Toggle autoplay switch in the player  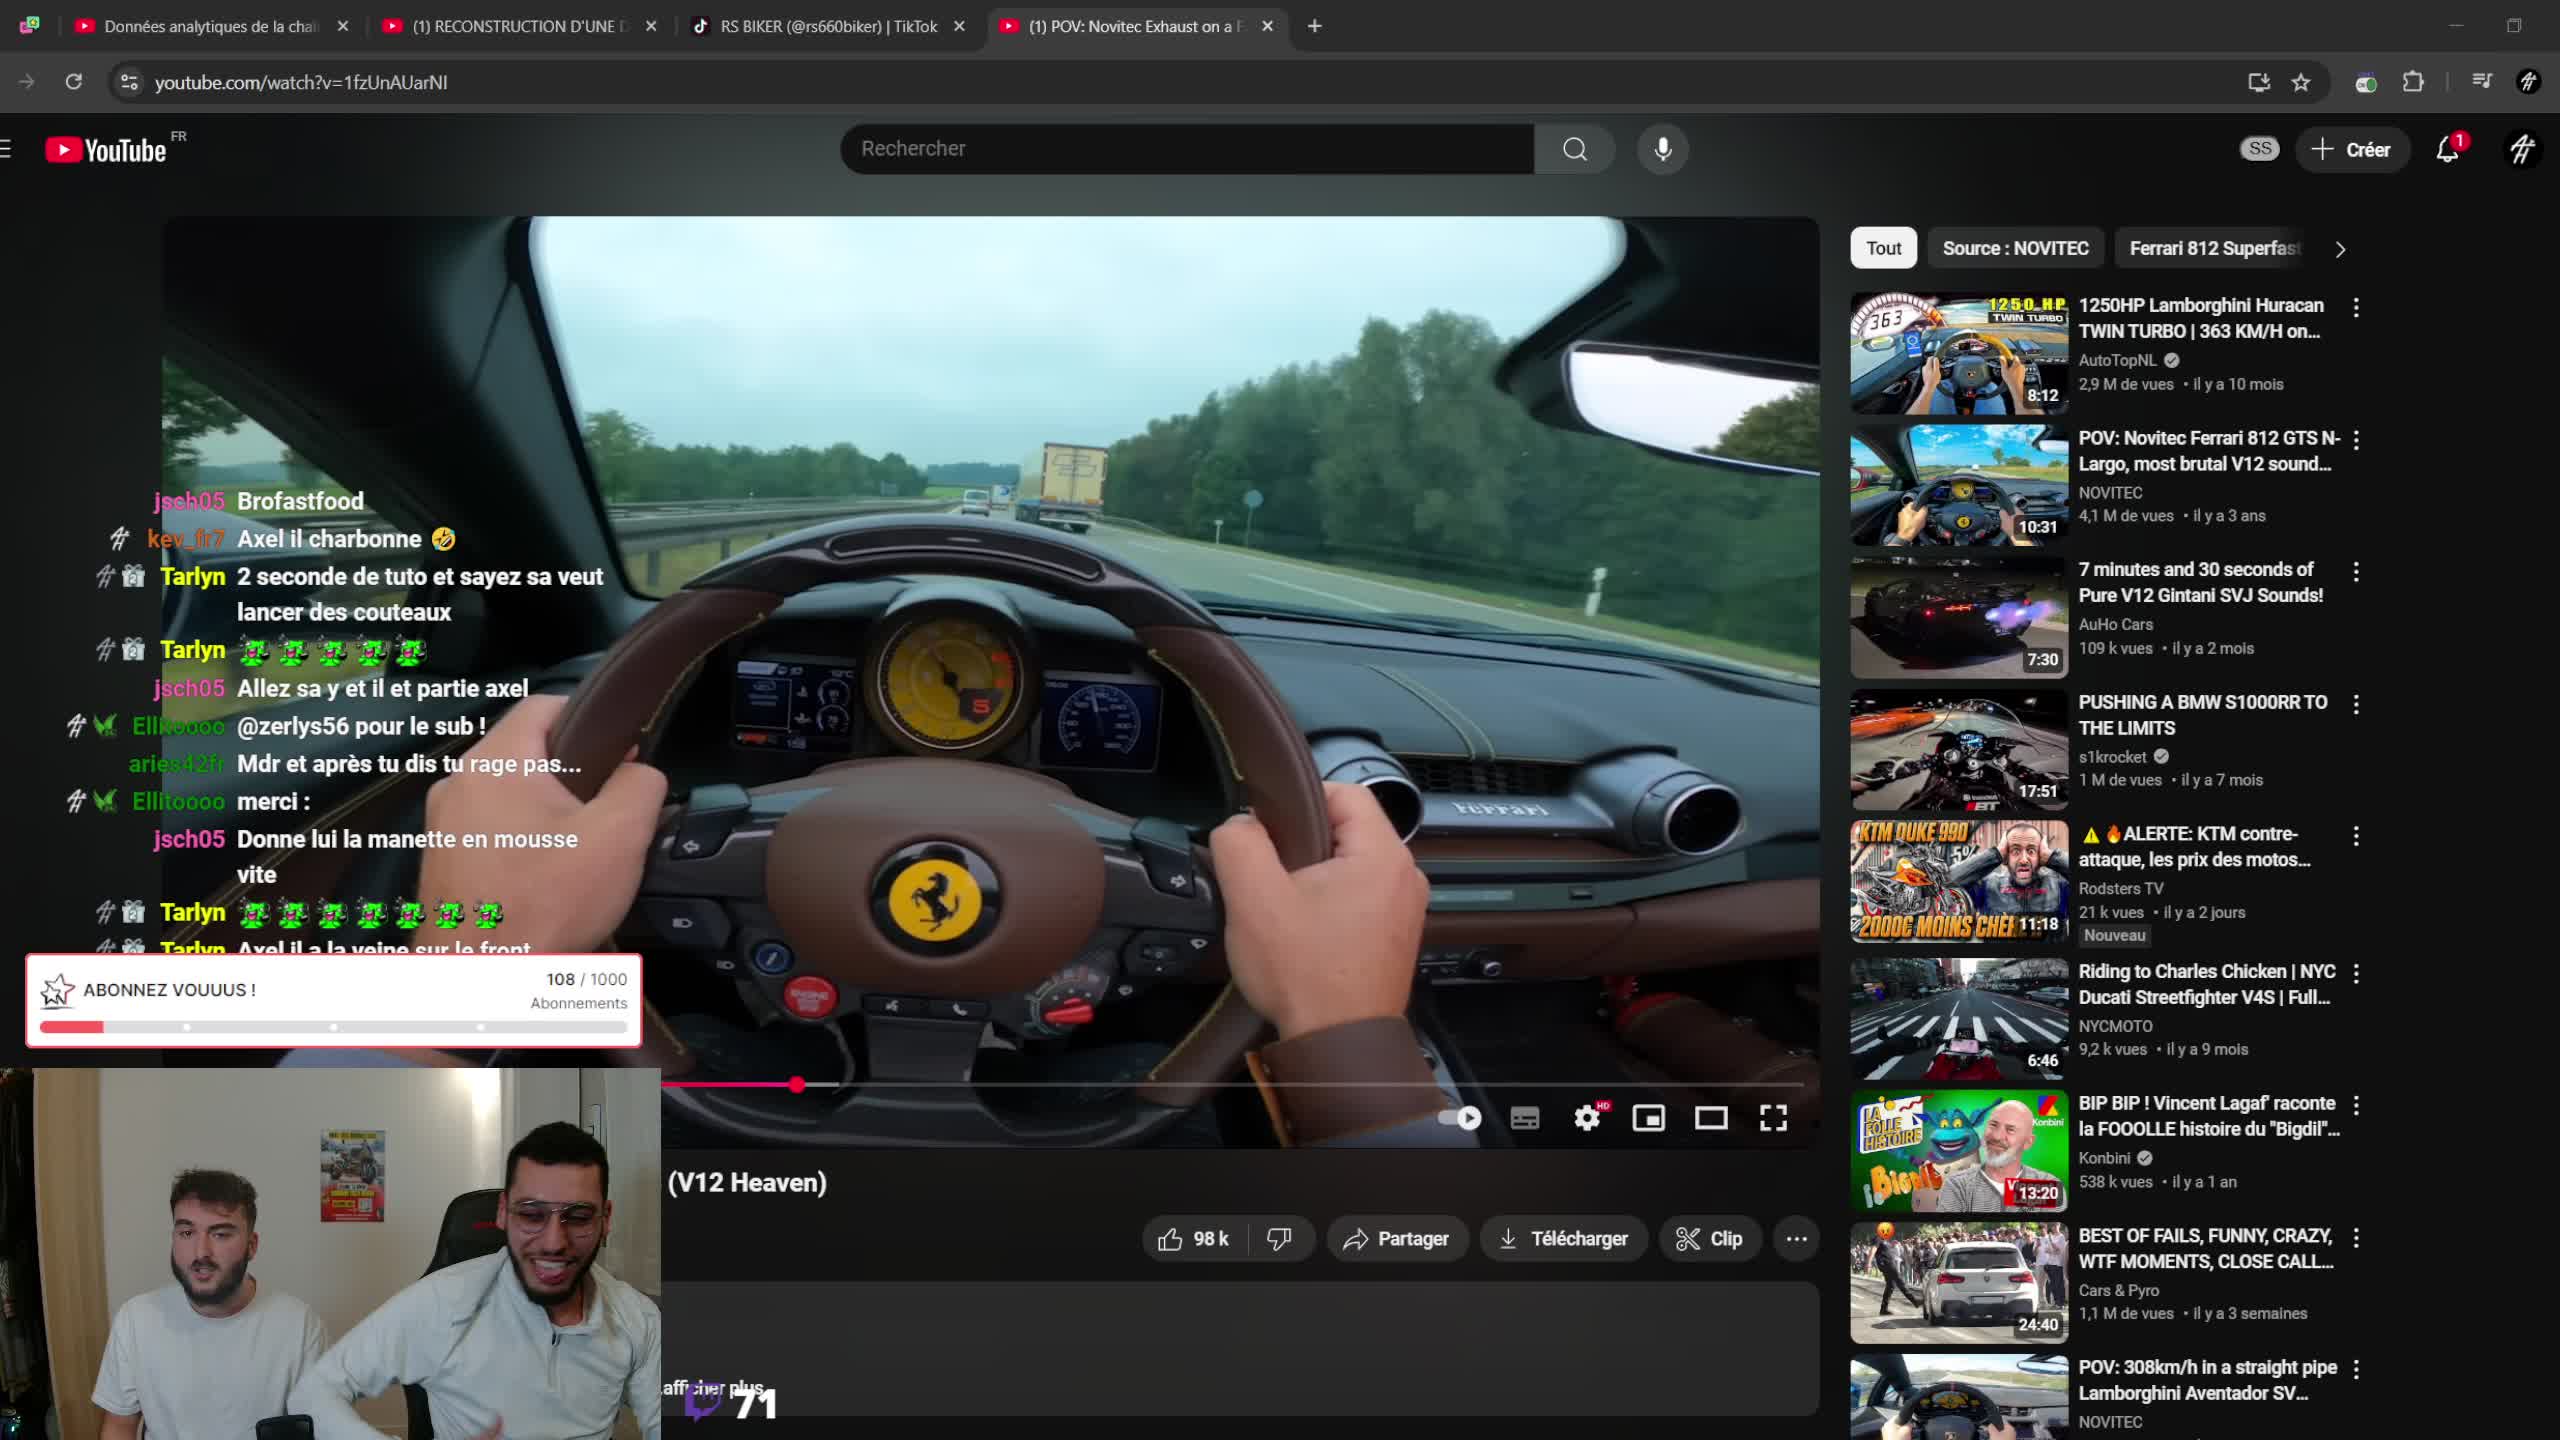click(x=1460, y=1118)
